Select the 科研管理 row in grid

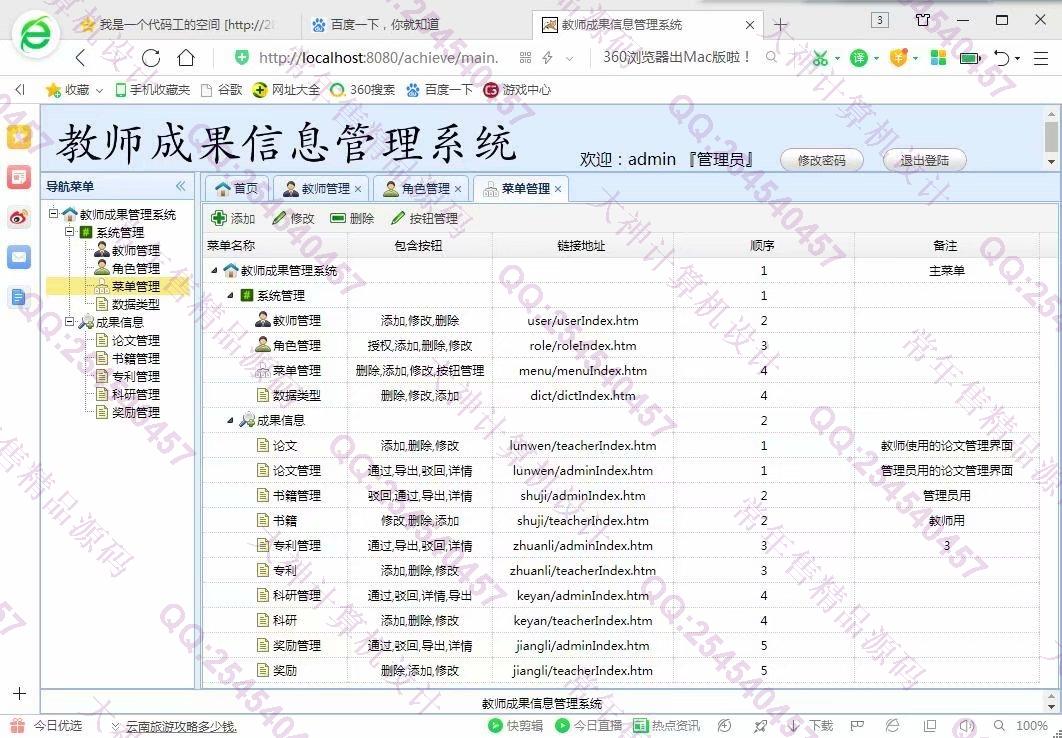[621, 595]
